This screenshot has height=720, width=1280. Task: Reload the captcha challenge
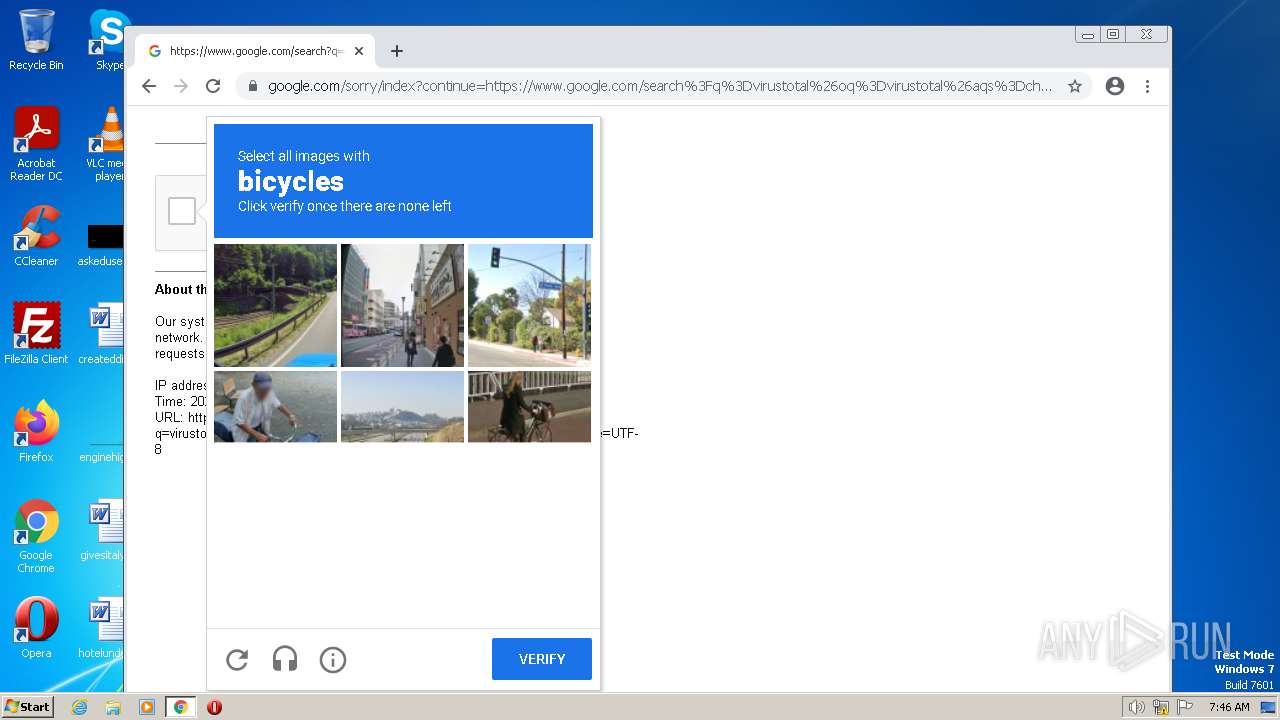(237, 659)
